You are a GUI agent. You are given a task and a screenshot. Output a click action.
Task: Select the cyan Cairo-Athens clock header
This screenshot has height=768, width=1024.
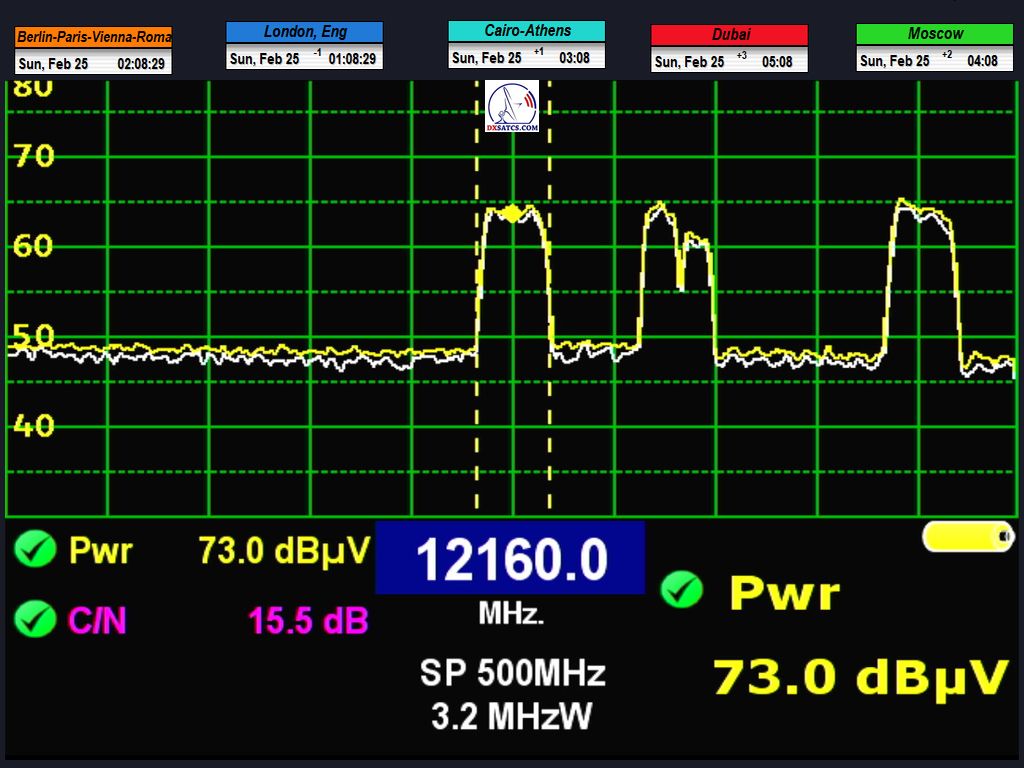click(526, 31)
